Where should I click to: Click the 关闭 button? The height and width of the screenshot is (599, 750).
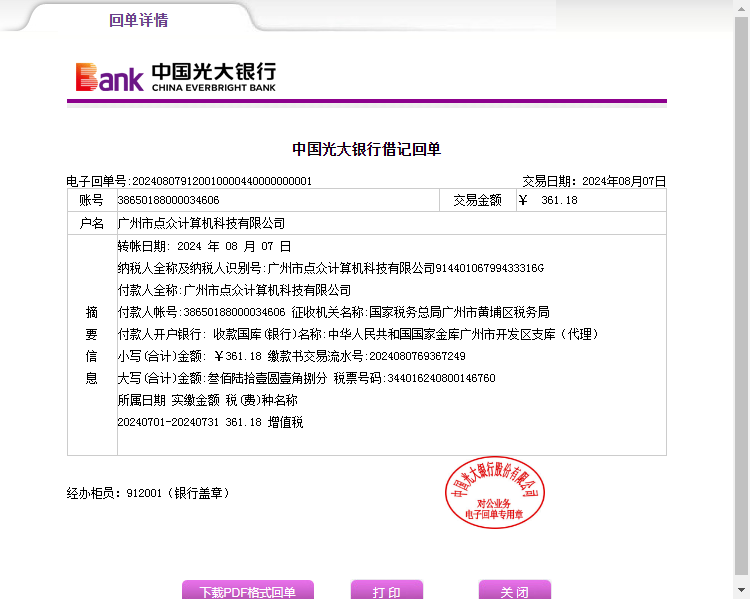point(515,591)
